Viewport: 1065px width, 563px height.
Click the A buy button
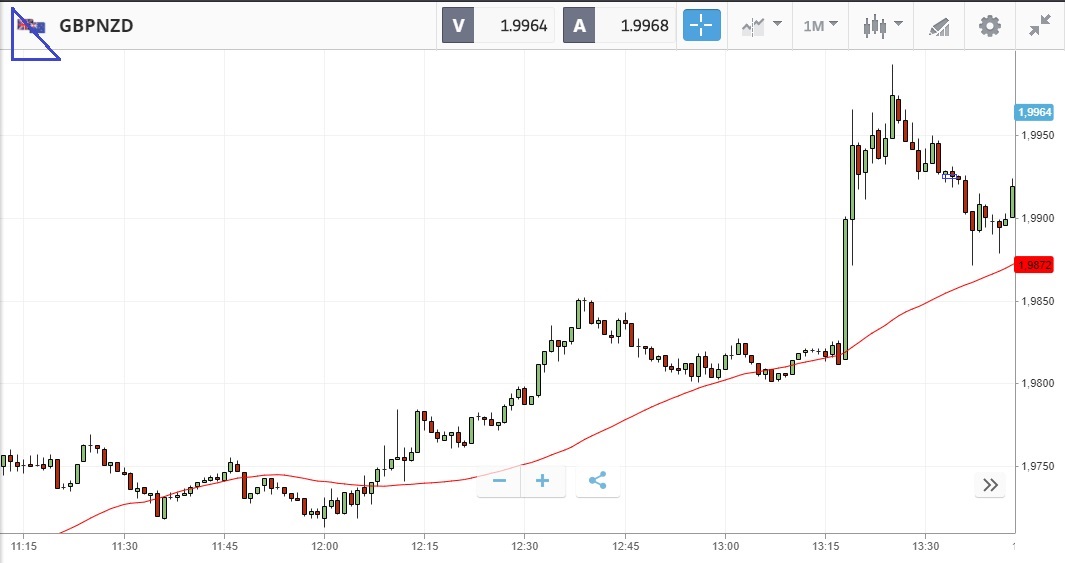pos(579,25)
